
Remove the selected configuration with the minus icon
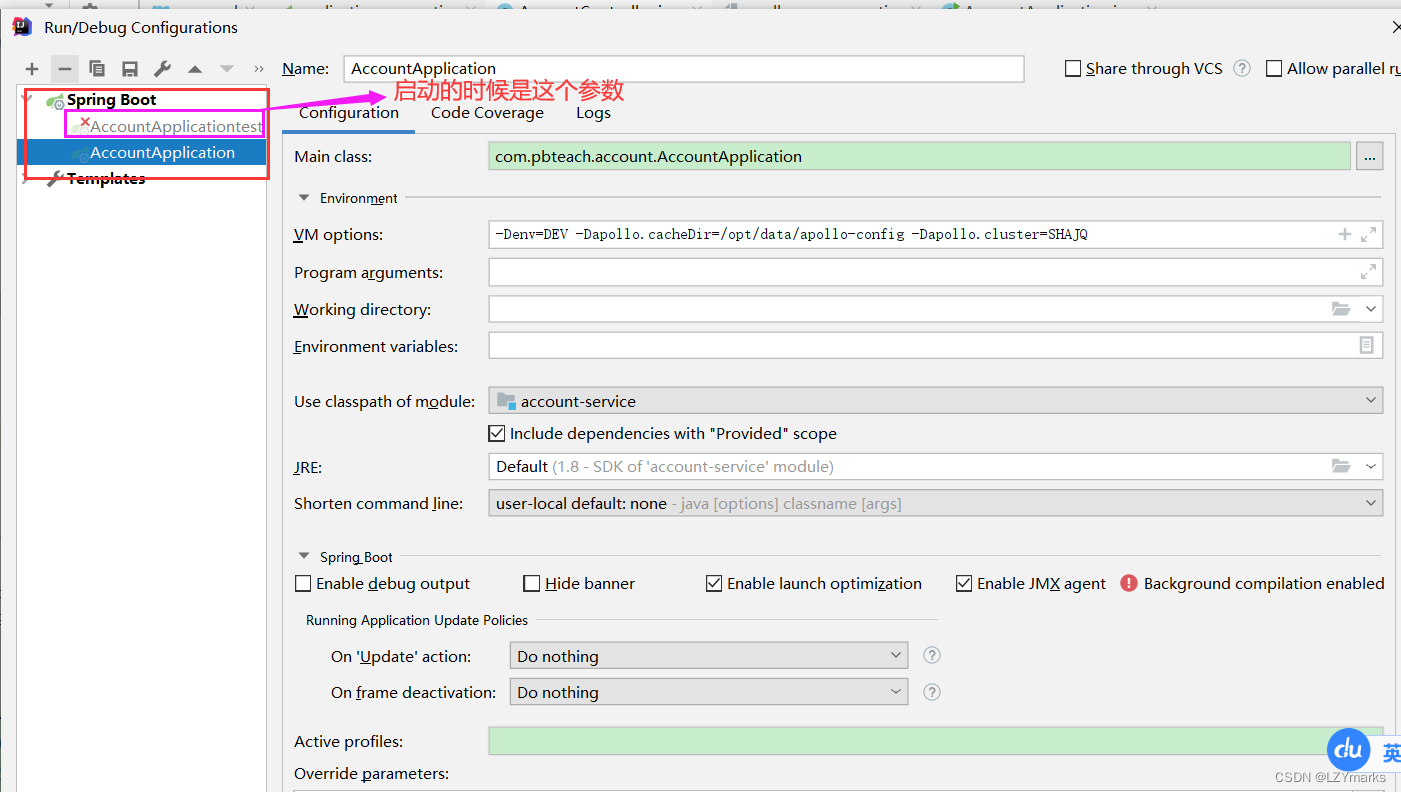(65, 69)
